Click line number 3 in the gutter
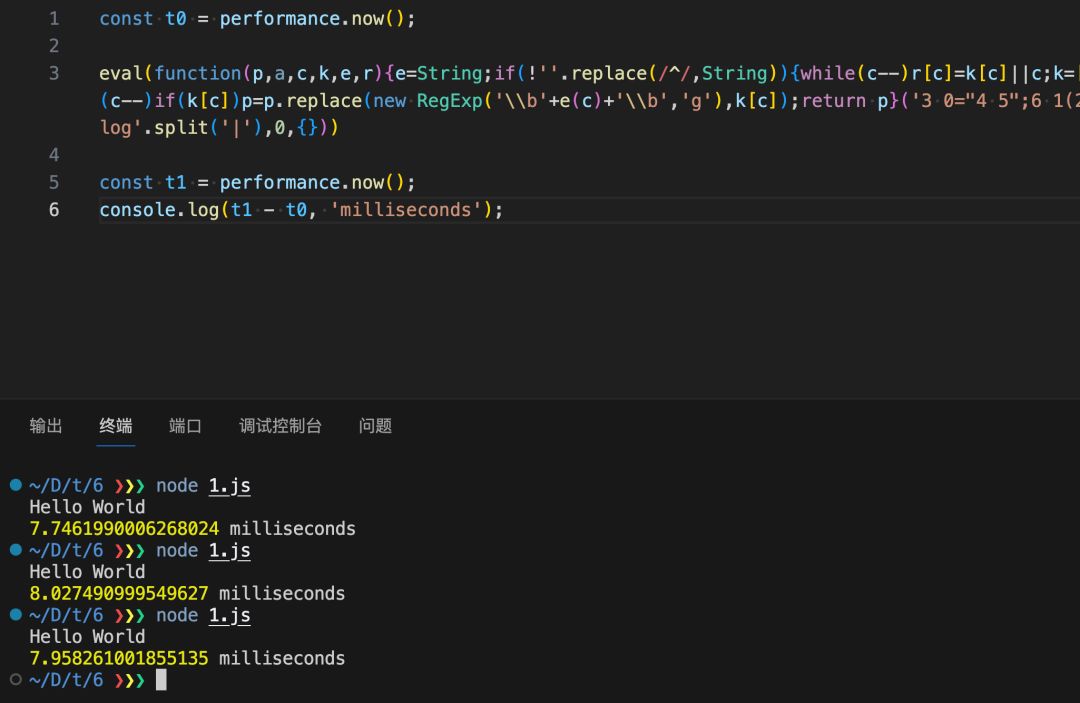This screenshot has height=703, width=1080. (x=54, y=73)
